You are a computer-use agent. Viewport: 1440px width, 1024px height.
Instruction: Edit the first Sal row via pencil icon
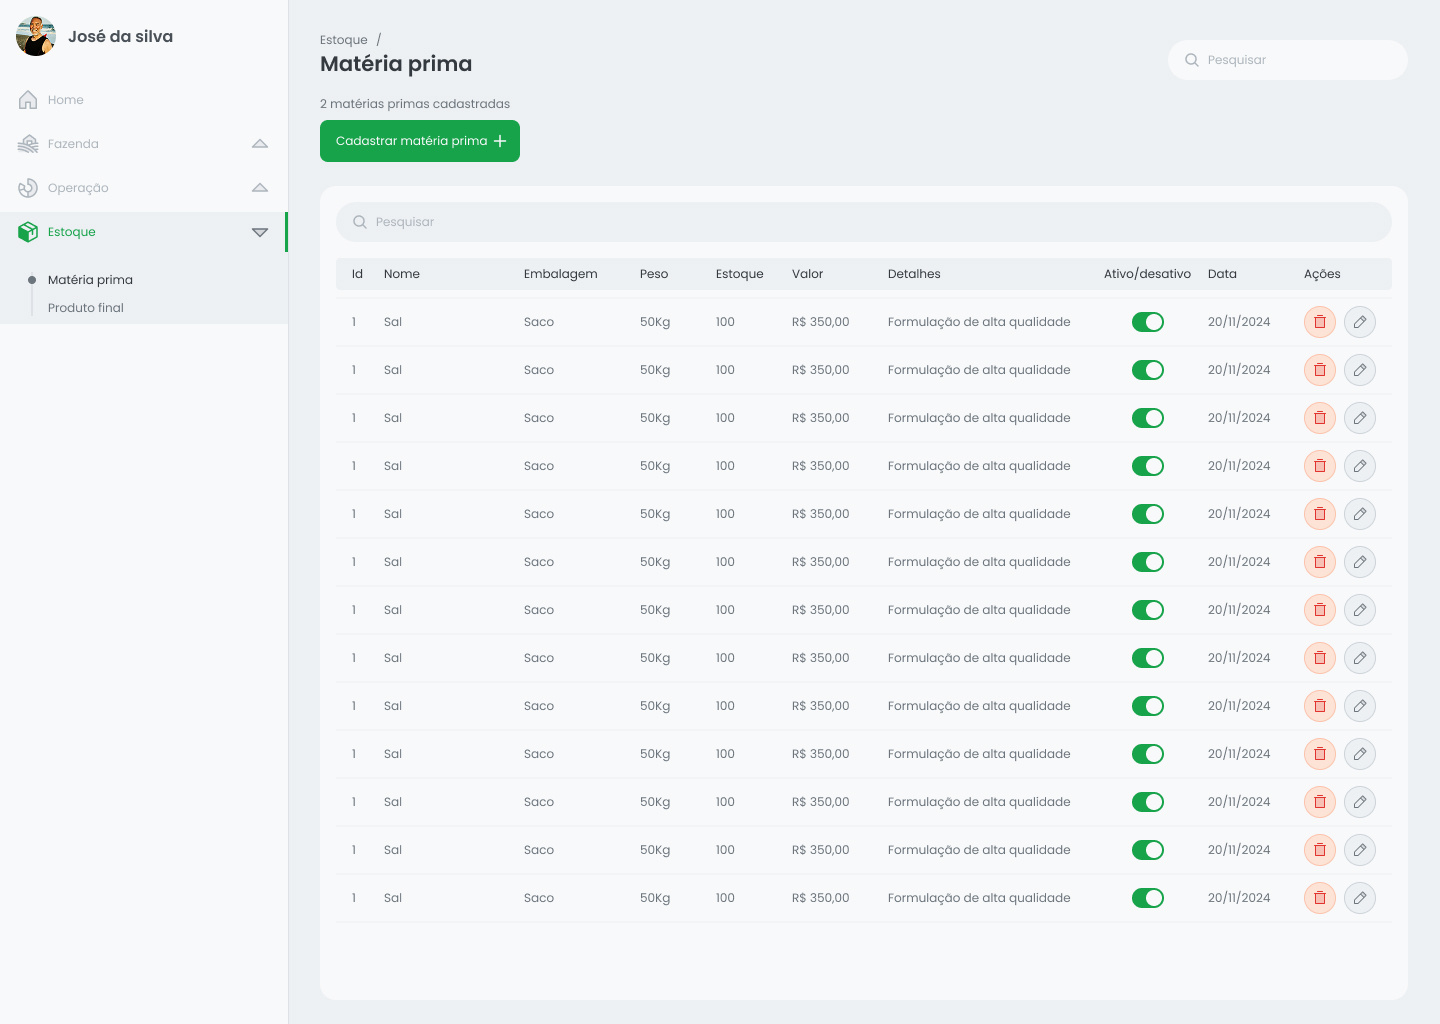click(1359, 321)
